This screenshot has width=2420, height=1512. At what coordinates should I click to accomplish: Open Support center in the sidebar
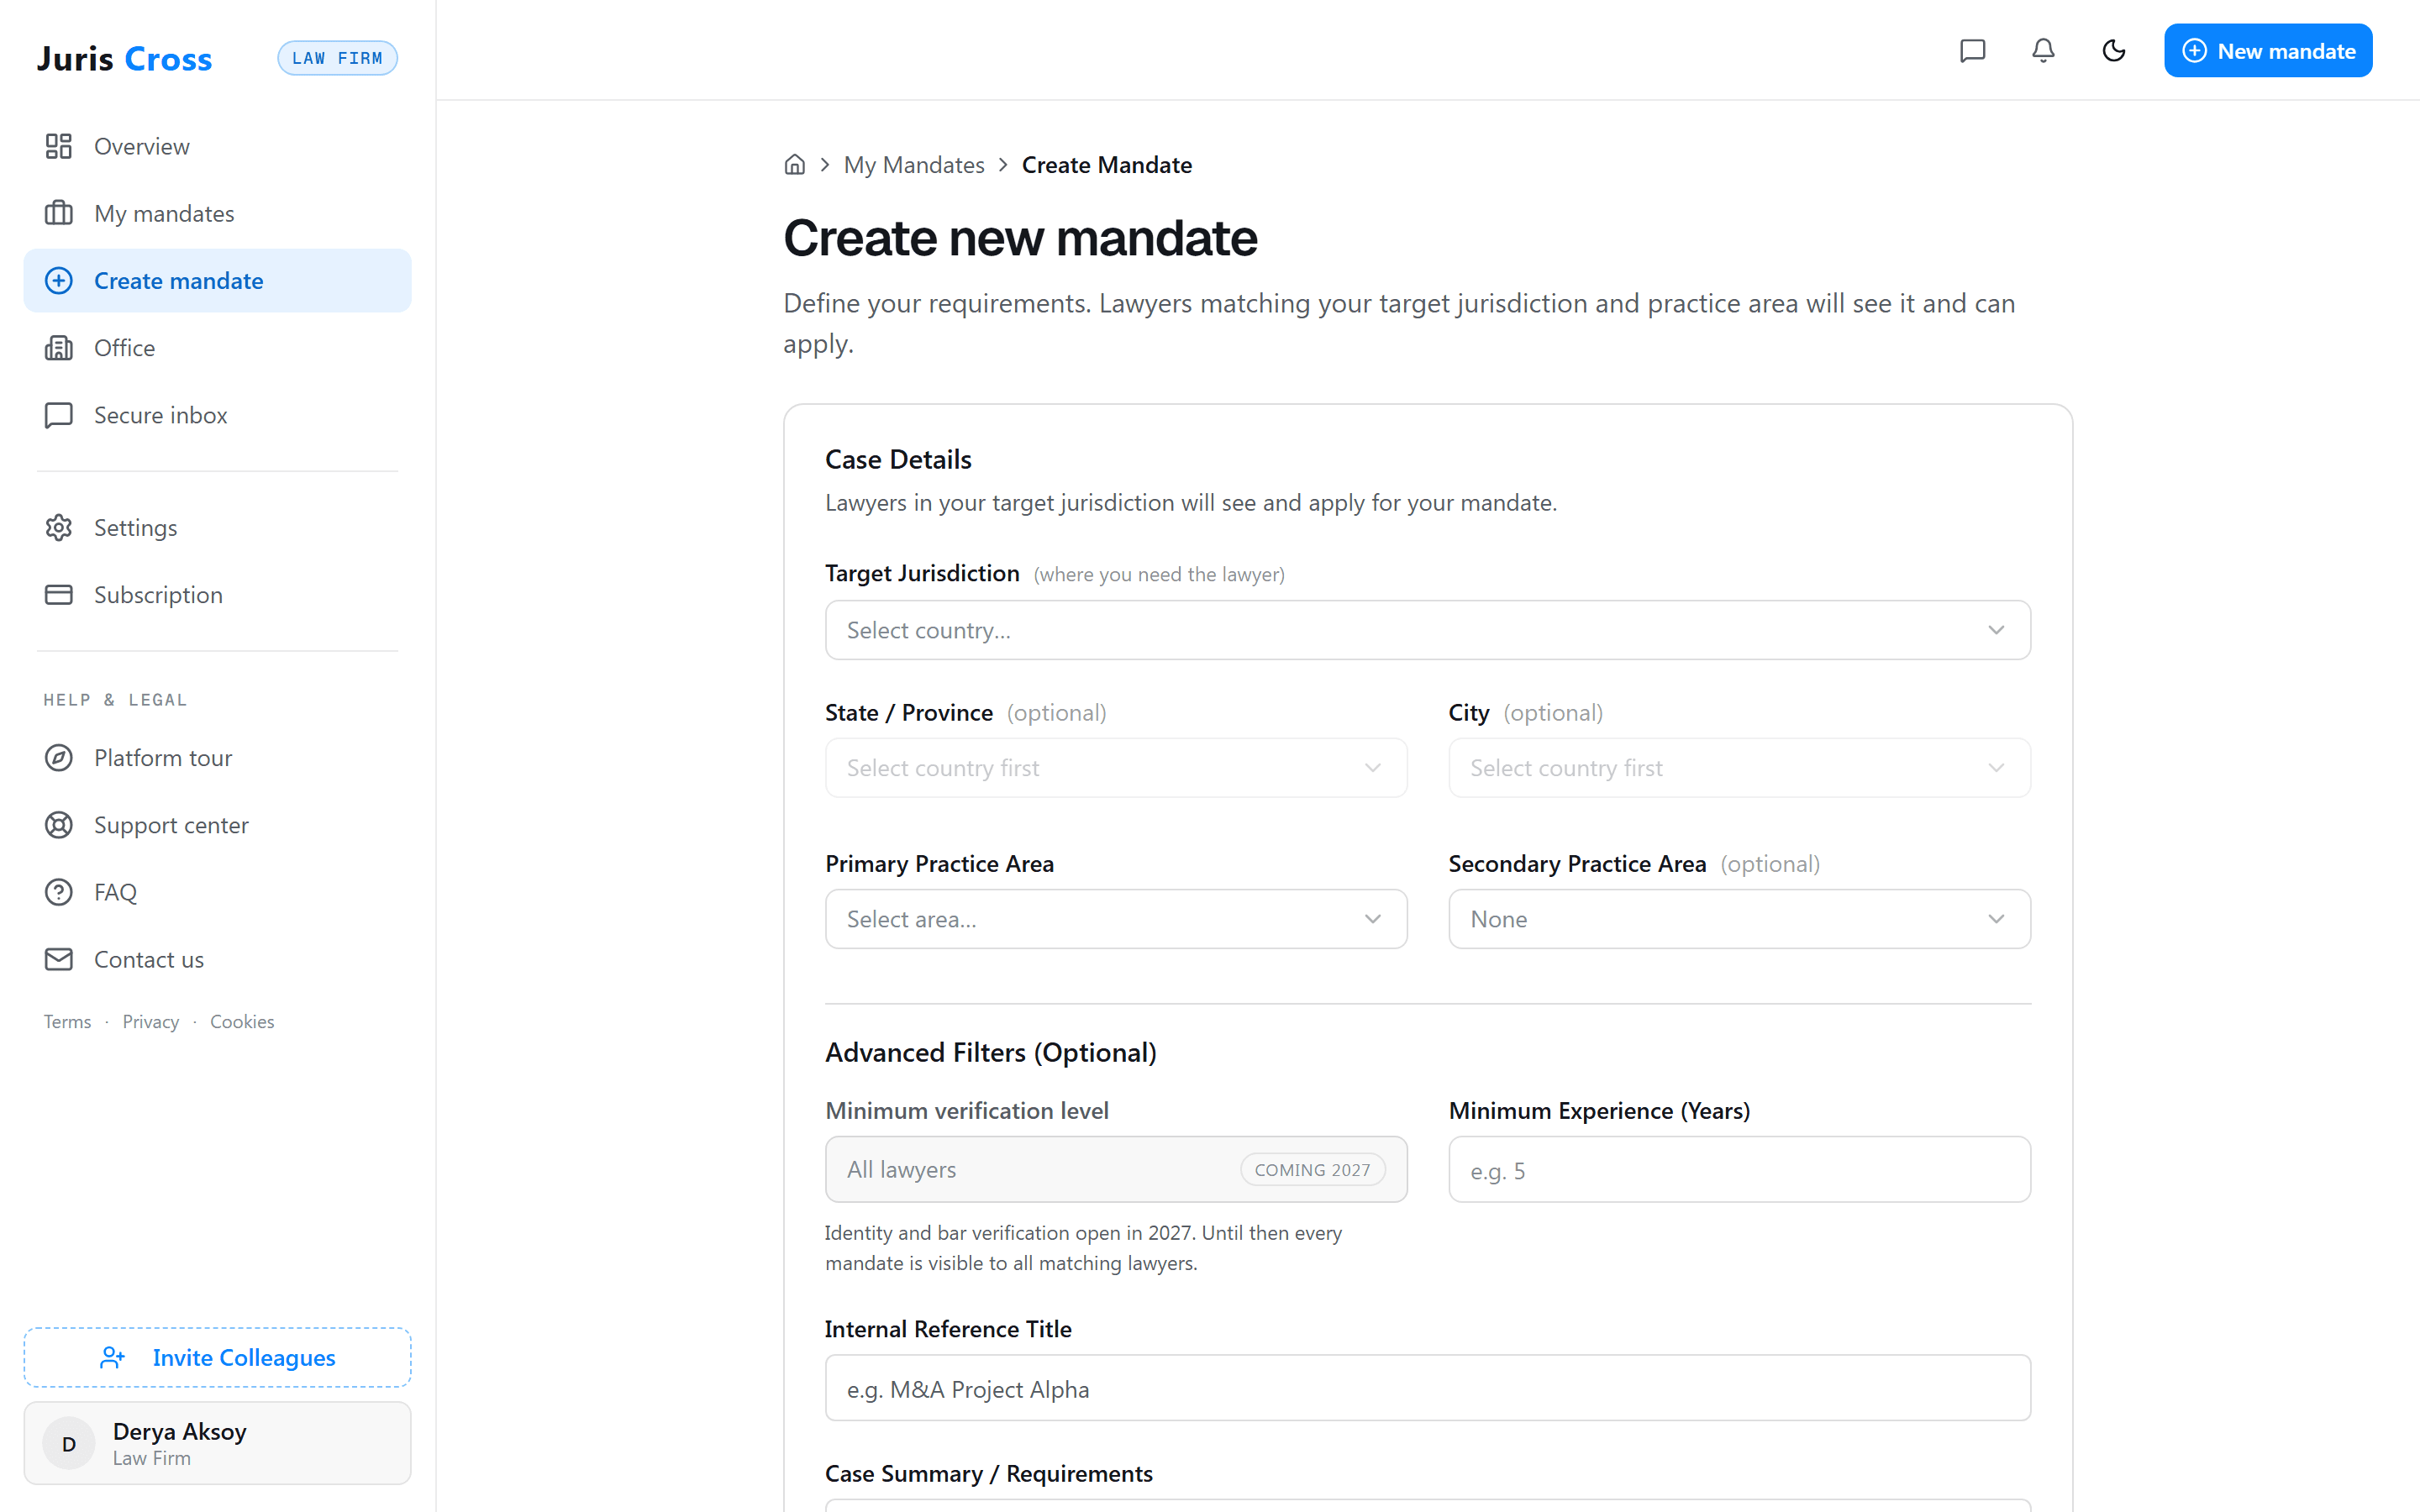pyautogui.click(x=217, y=825)
